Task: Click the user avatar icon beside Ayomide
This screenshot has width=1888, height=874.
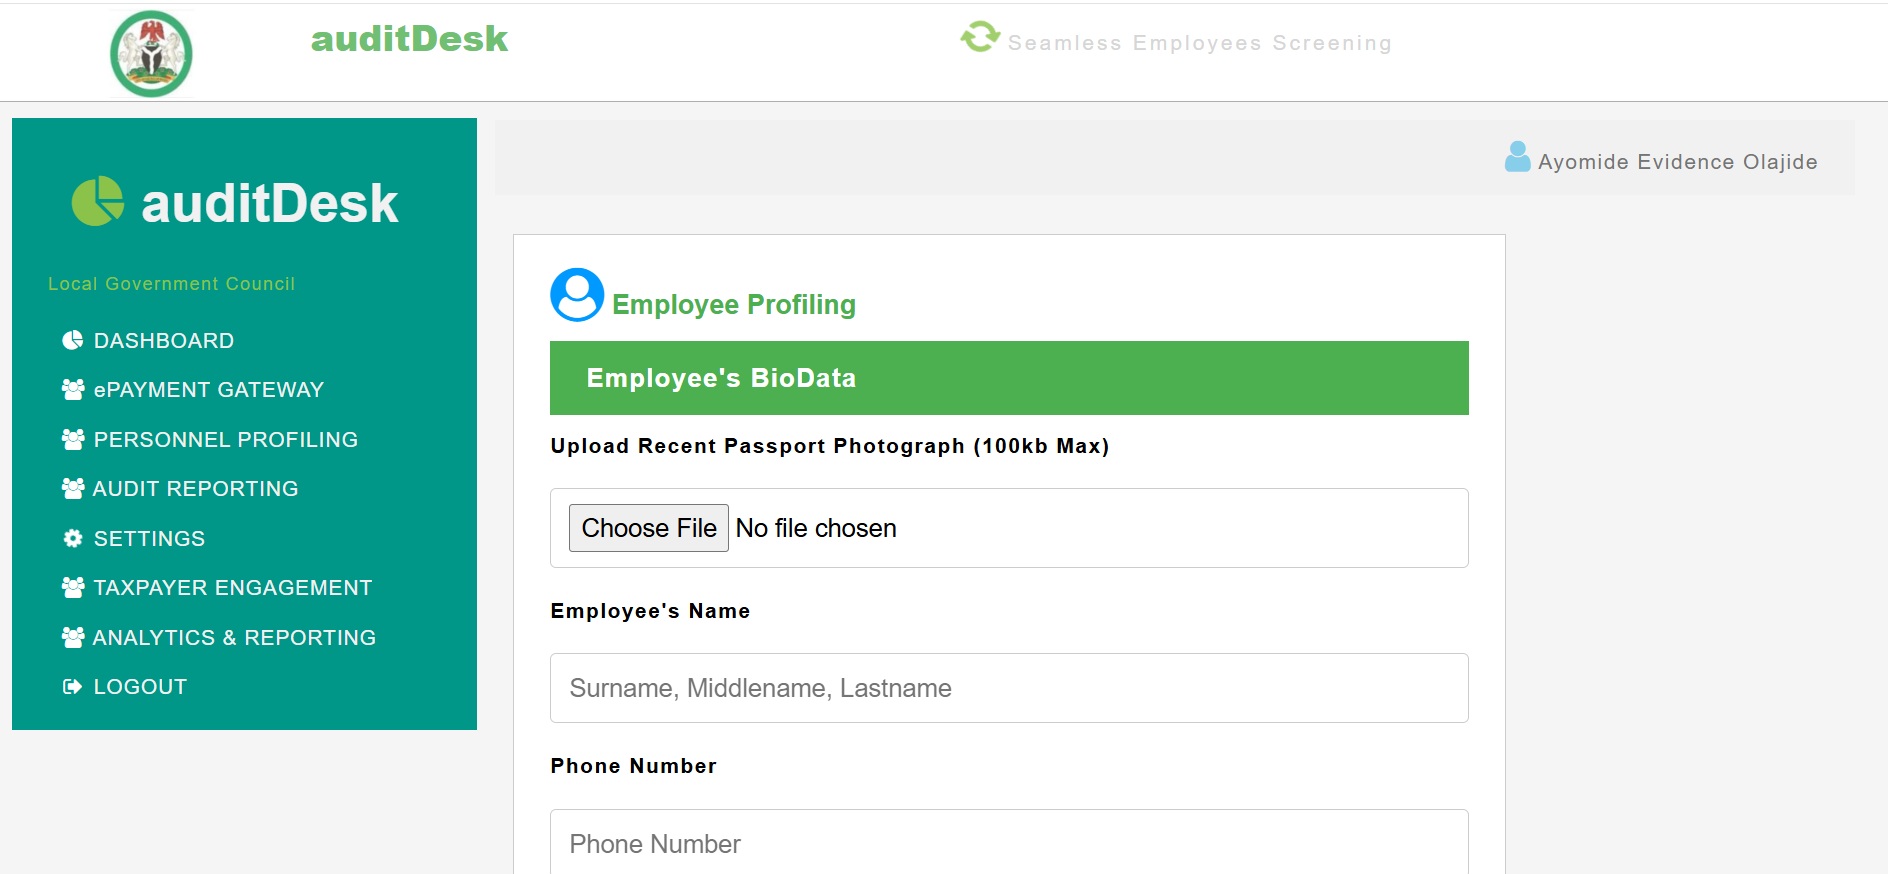Action: (1517, 156)
